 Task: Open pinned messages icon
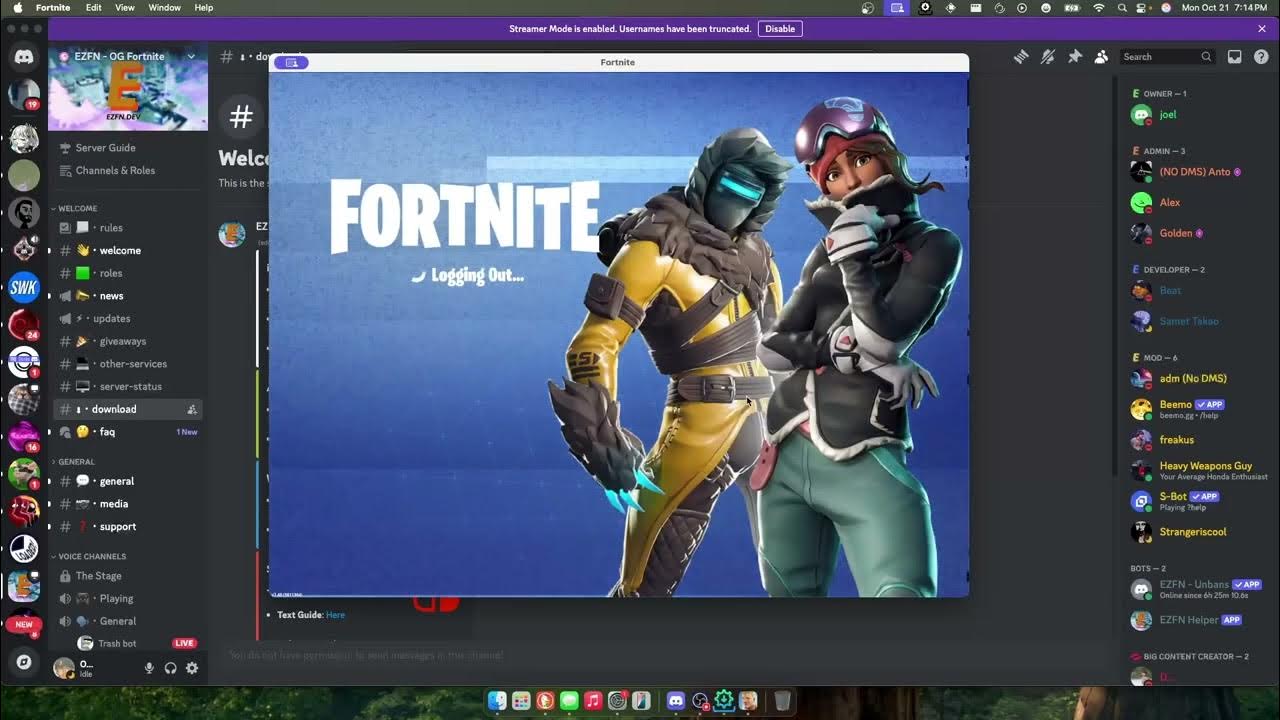pyautogui.click(x=1075, y=57)
